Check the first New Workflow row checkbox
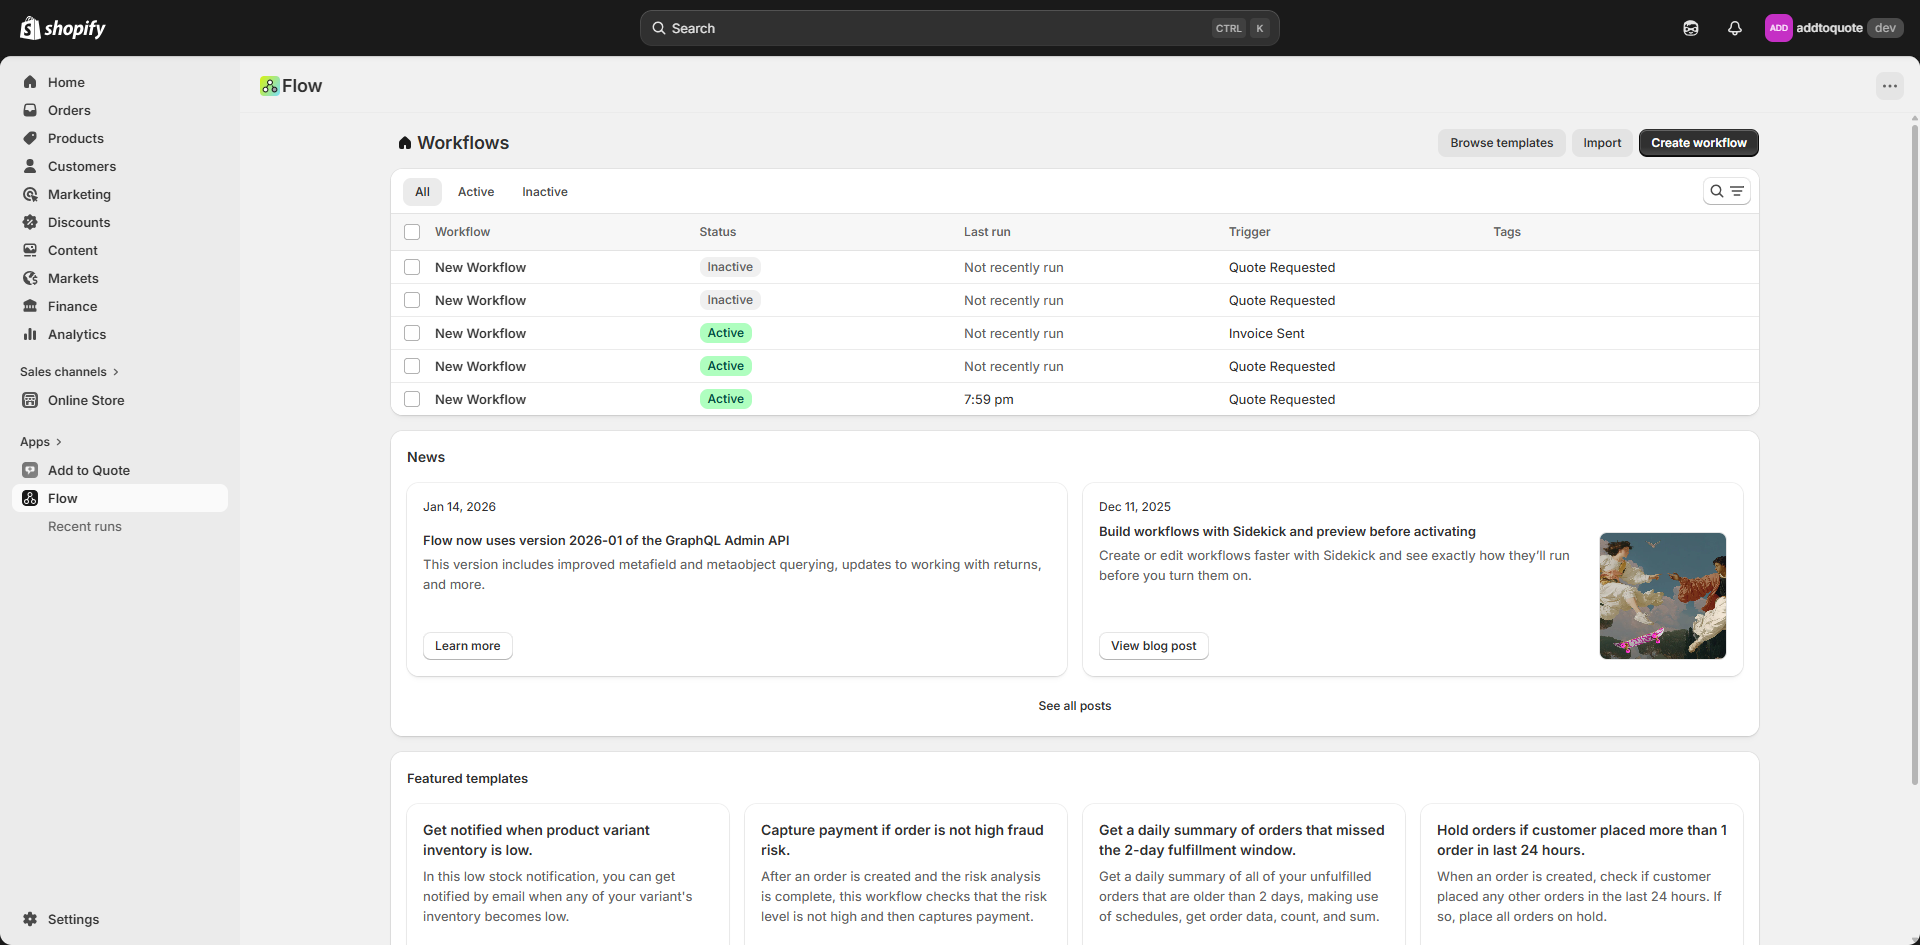The image size is (1920, 945). click(412, 267)
